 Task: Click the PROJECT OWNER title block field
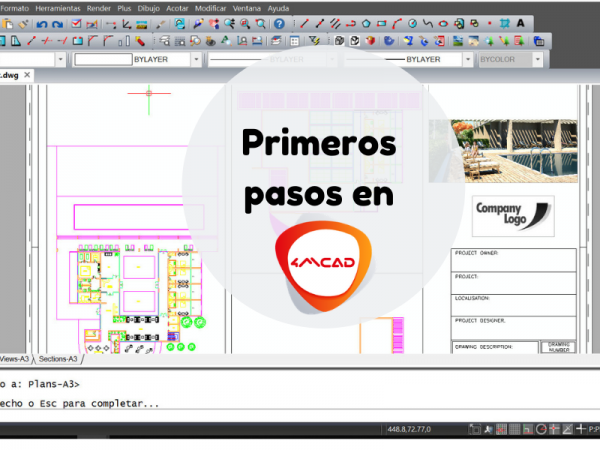click(x=514, y=260)
